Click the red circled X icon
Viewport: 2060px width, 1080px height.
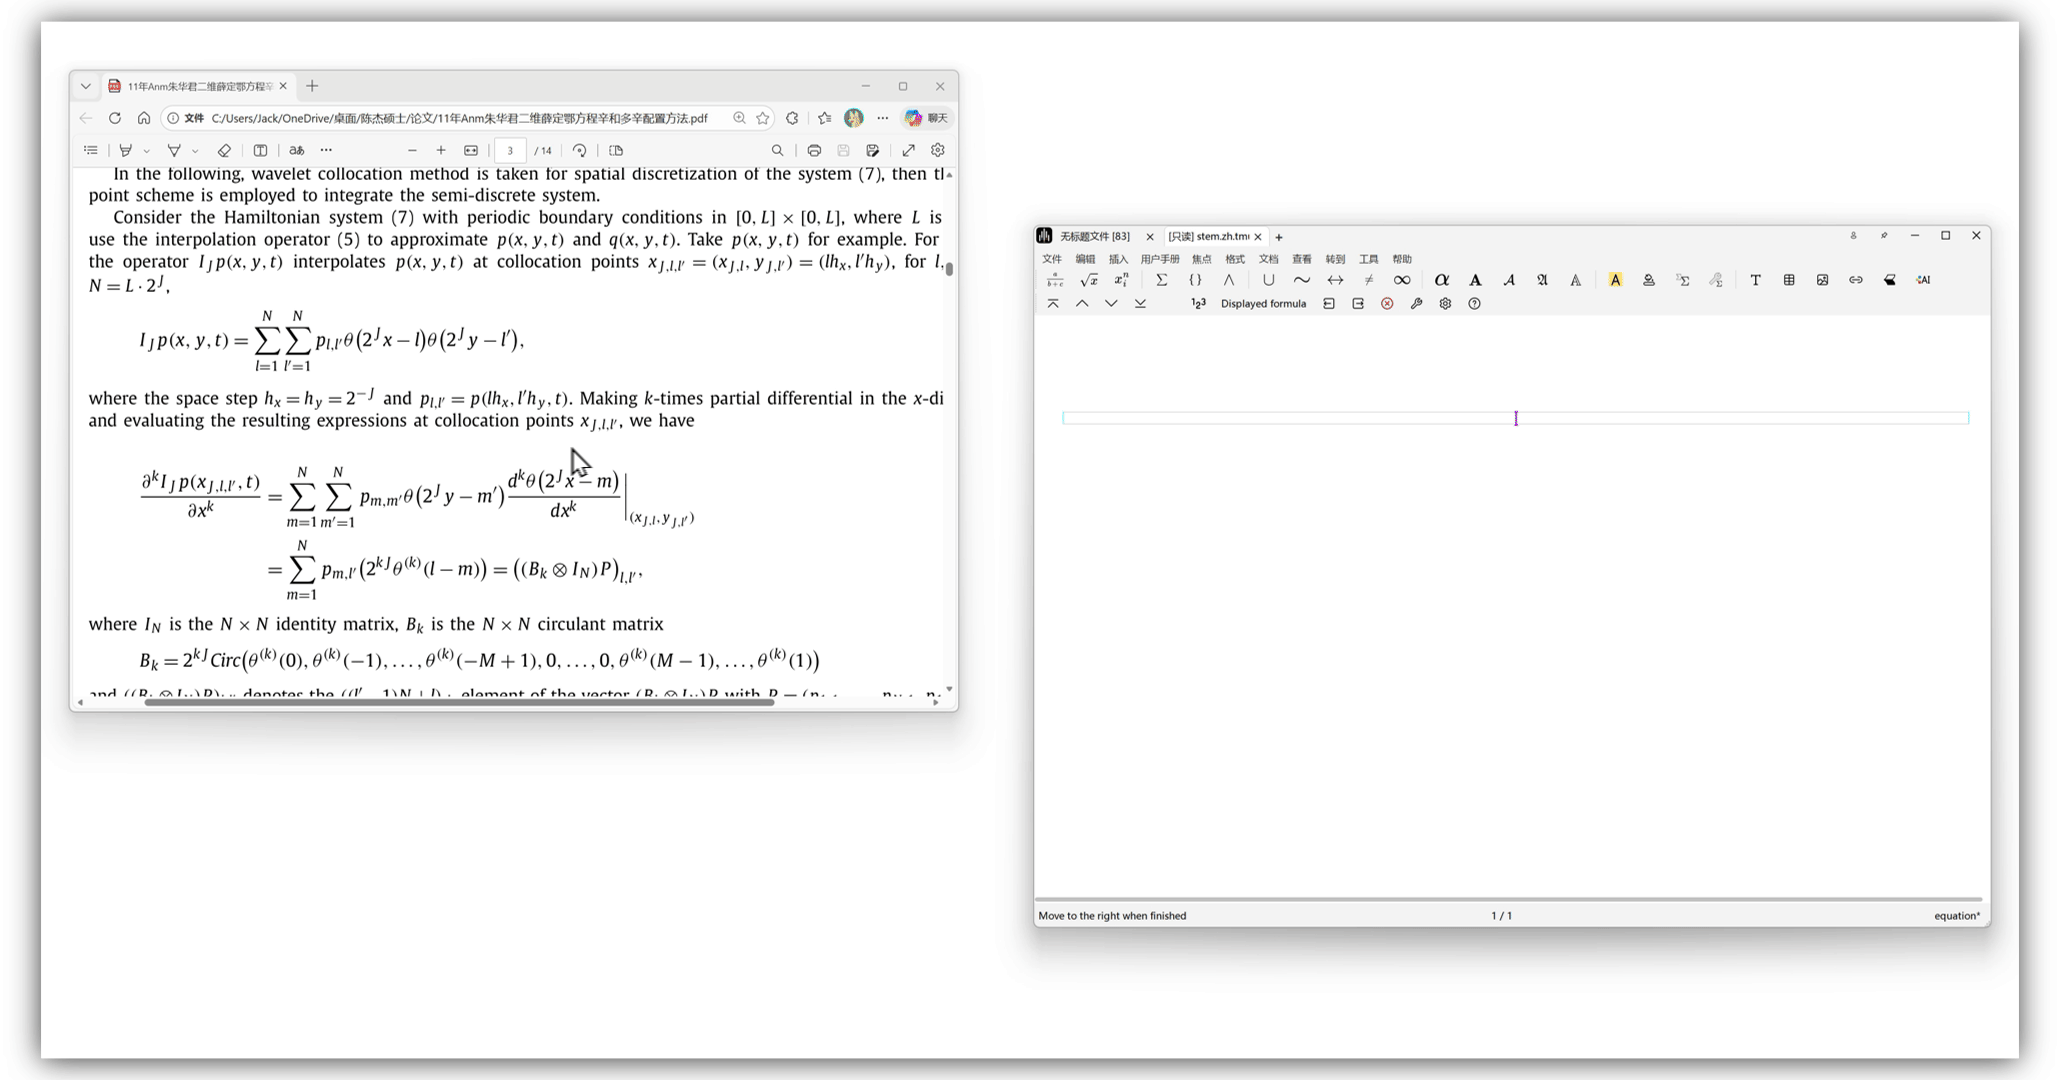click(x=1387, y=304)
